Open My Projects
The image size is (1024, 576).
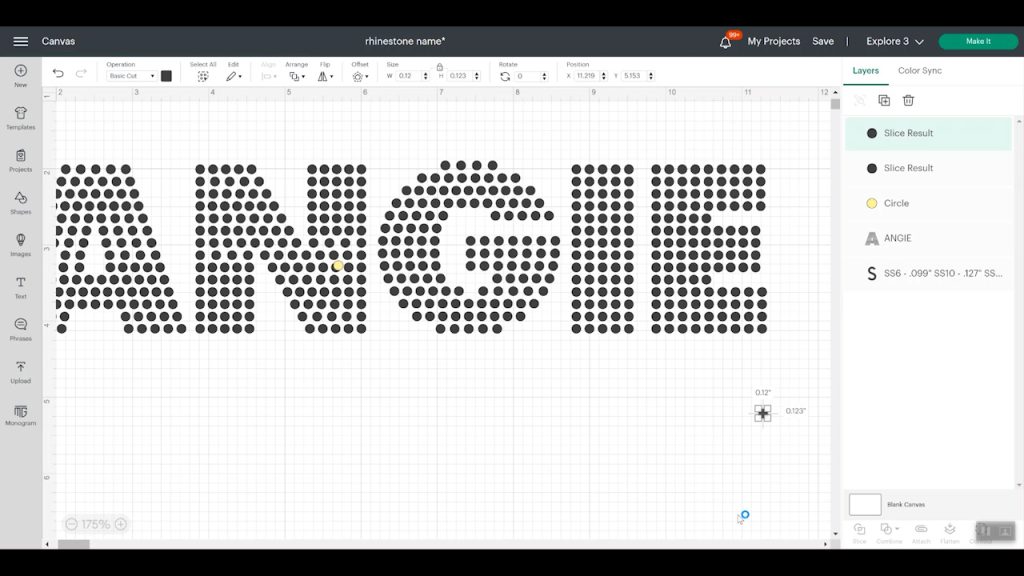[x=773, y=41]
